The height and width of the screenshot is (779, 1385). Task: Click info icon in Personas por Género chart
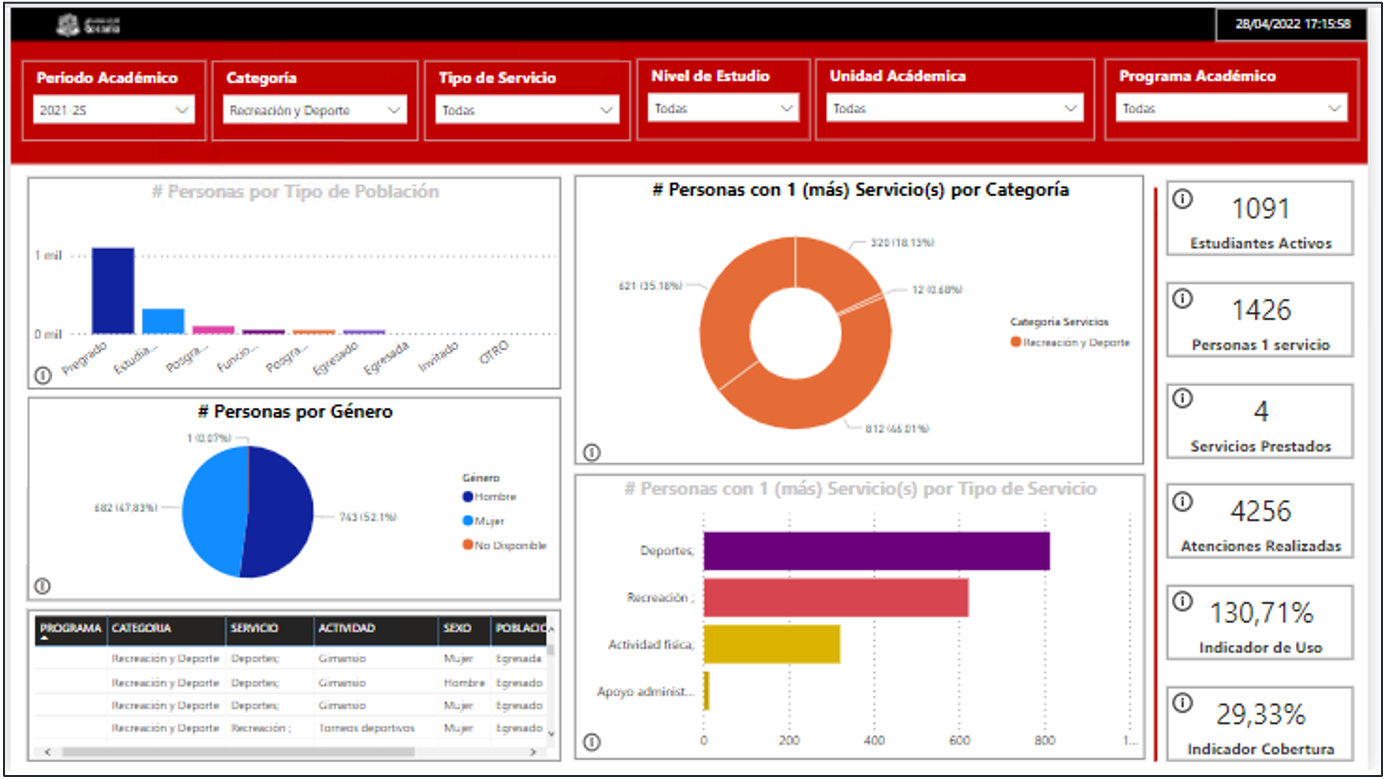pyautogui.click(x=42, y=586)
